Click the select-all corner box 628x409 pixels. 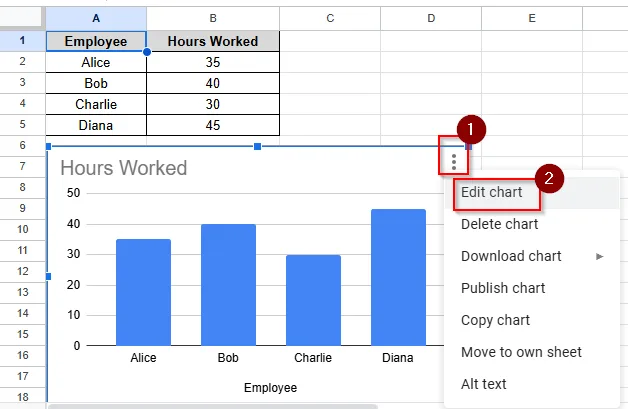20,18
